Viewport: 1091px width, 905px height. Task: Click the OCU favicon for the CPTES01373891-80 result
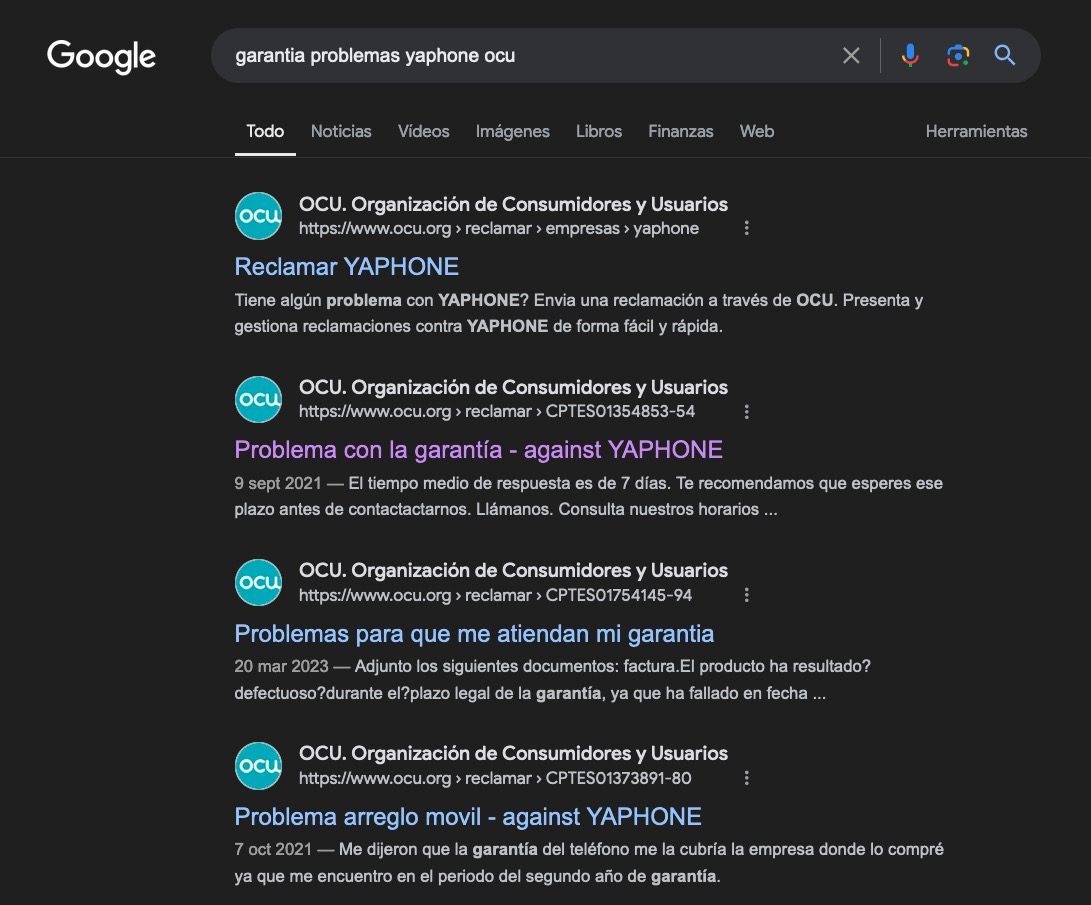tap(258, 766)
